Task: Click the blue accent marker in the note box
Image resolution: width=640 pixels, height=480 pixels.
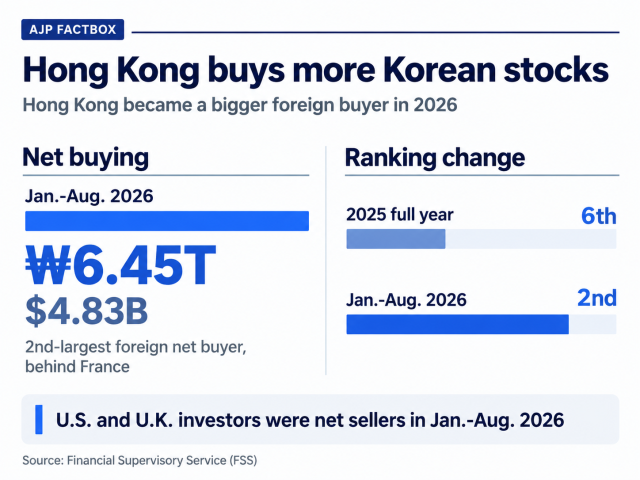Action: [x=39, y=419]
